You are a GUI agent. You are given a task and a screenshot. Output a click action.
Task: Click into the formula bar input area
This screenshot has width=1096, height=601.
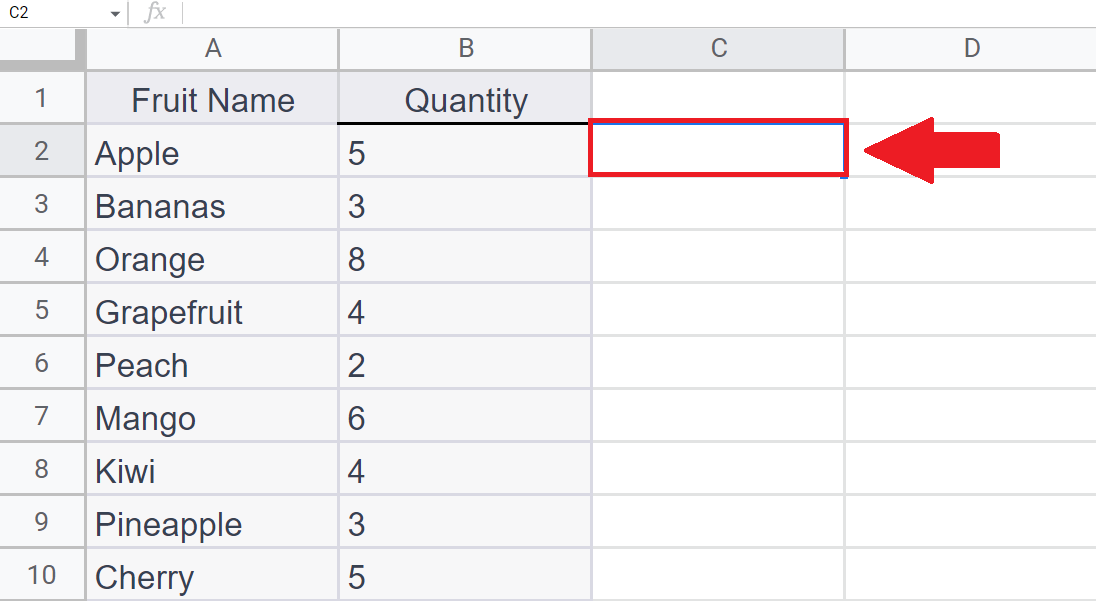[638, 13]
